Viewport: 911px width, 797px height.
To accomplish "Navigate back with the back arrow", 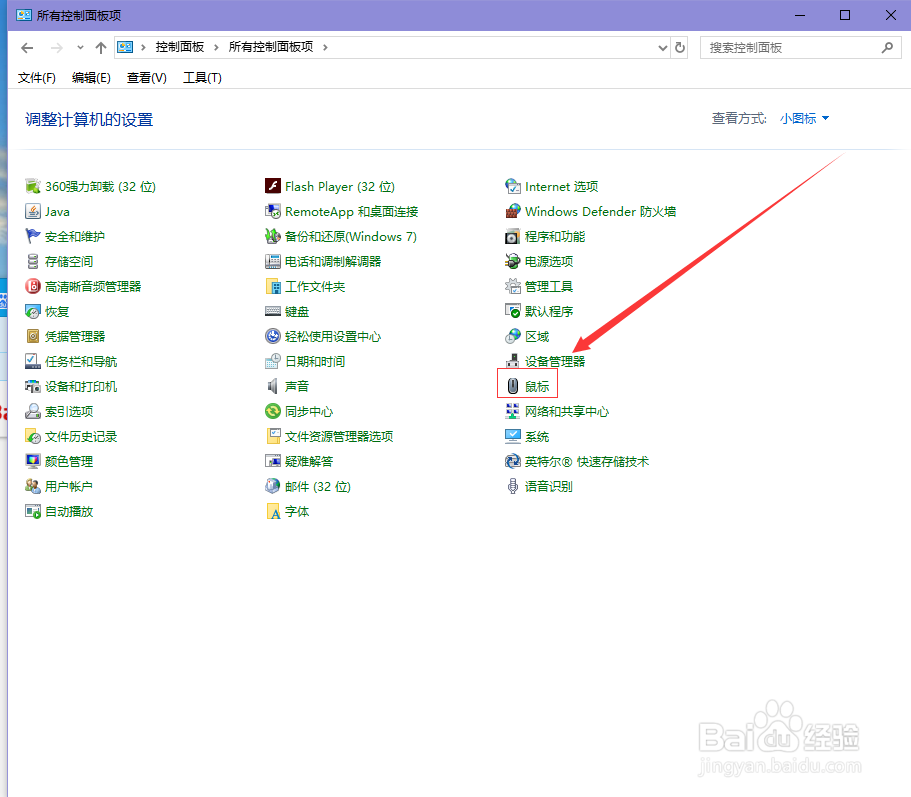I will [27, 46].
